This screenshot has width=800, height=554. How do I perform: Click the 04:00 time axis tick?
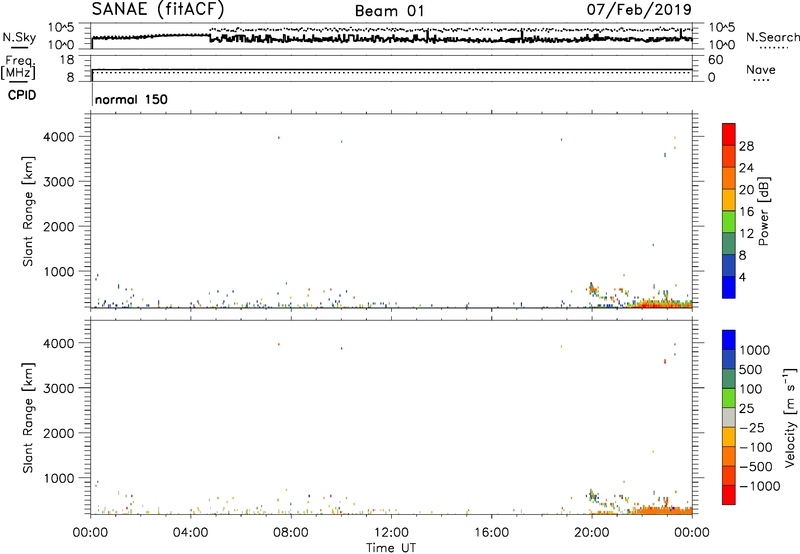pyautogui.click(x=190, y=533)
